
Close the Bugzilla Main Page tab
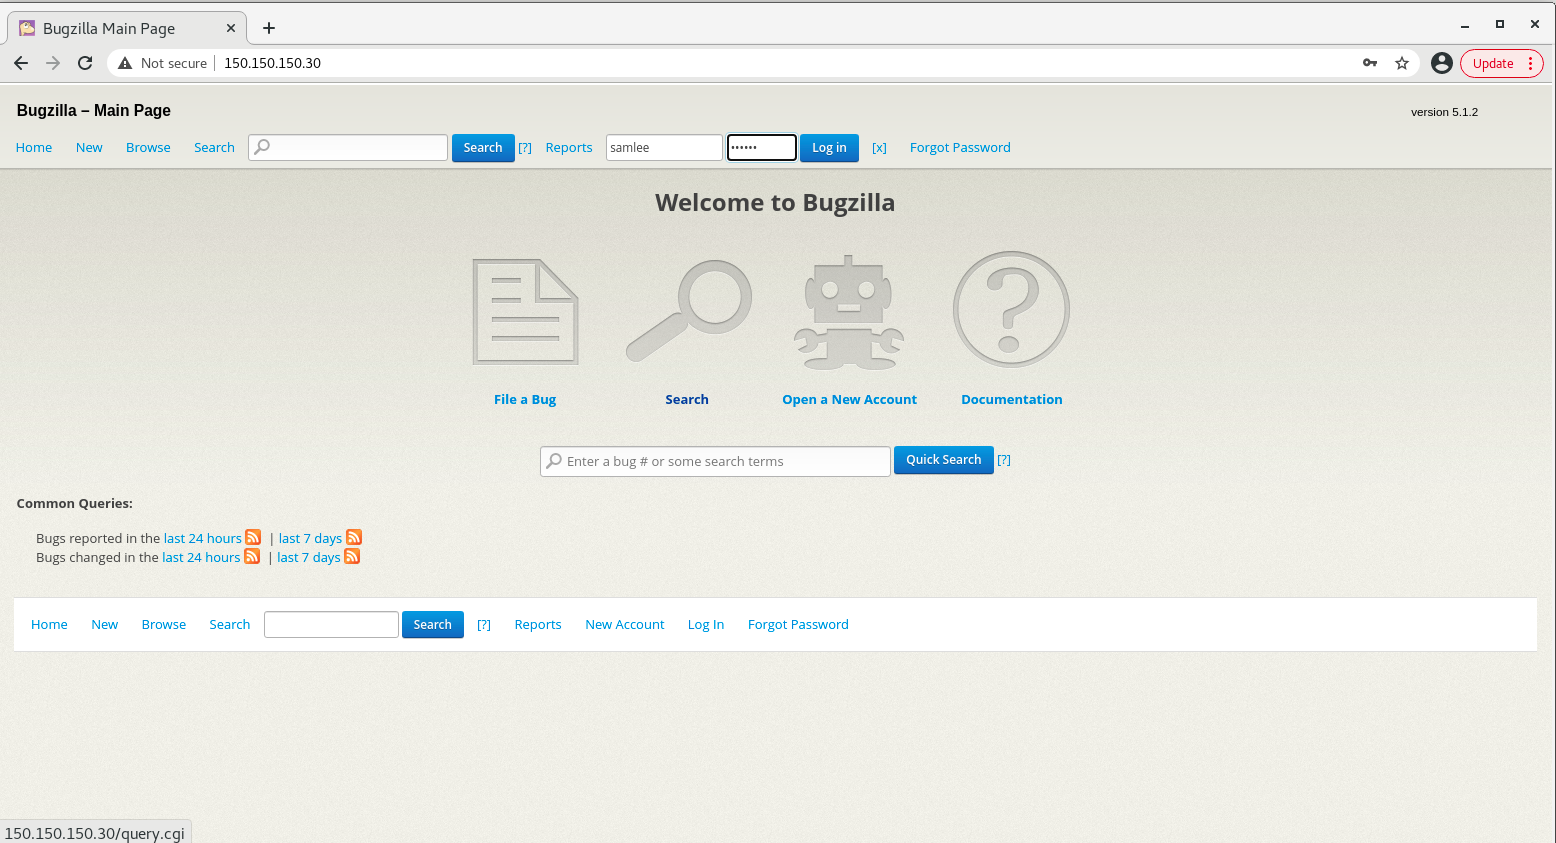pos(230,28)
